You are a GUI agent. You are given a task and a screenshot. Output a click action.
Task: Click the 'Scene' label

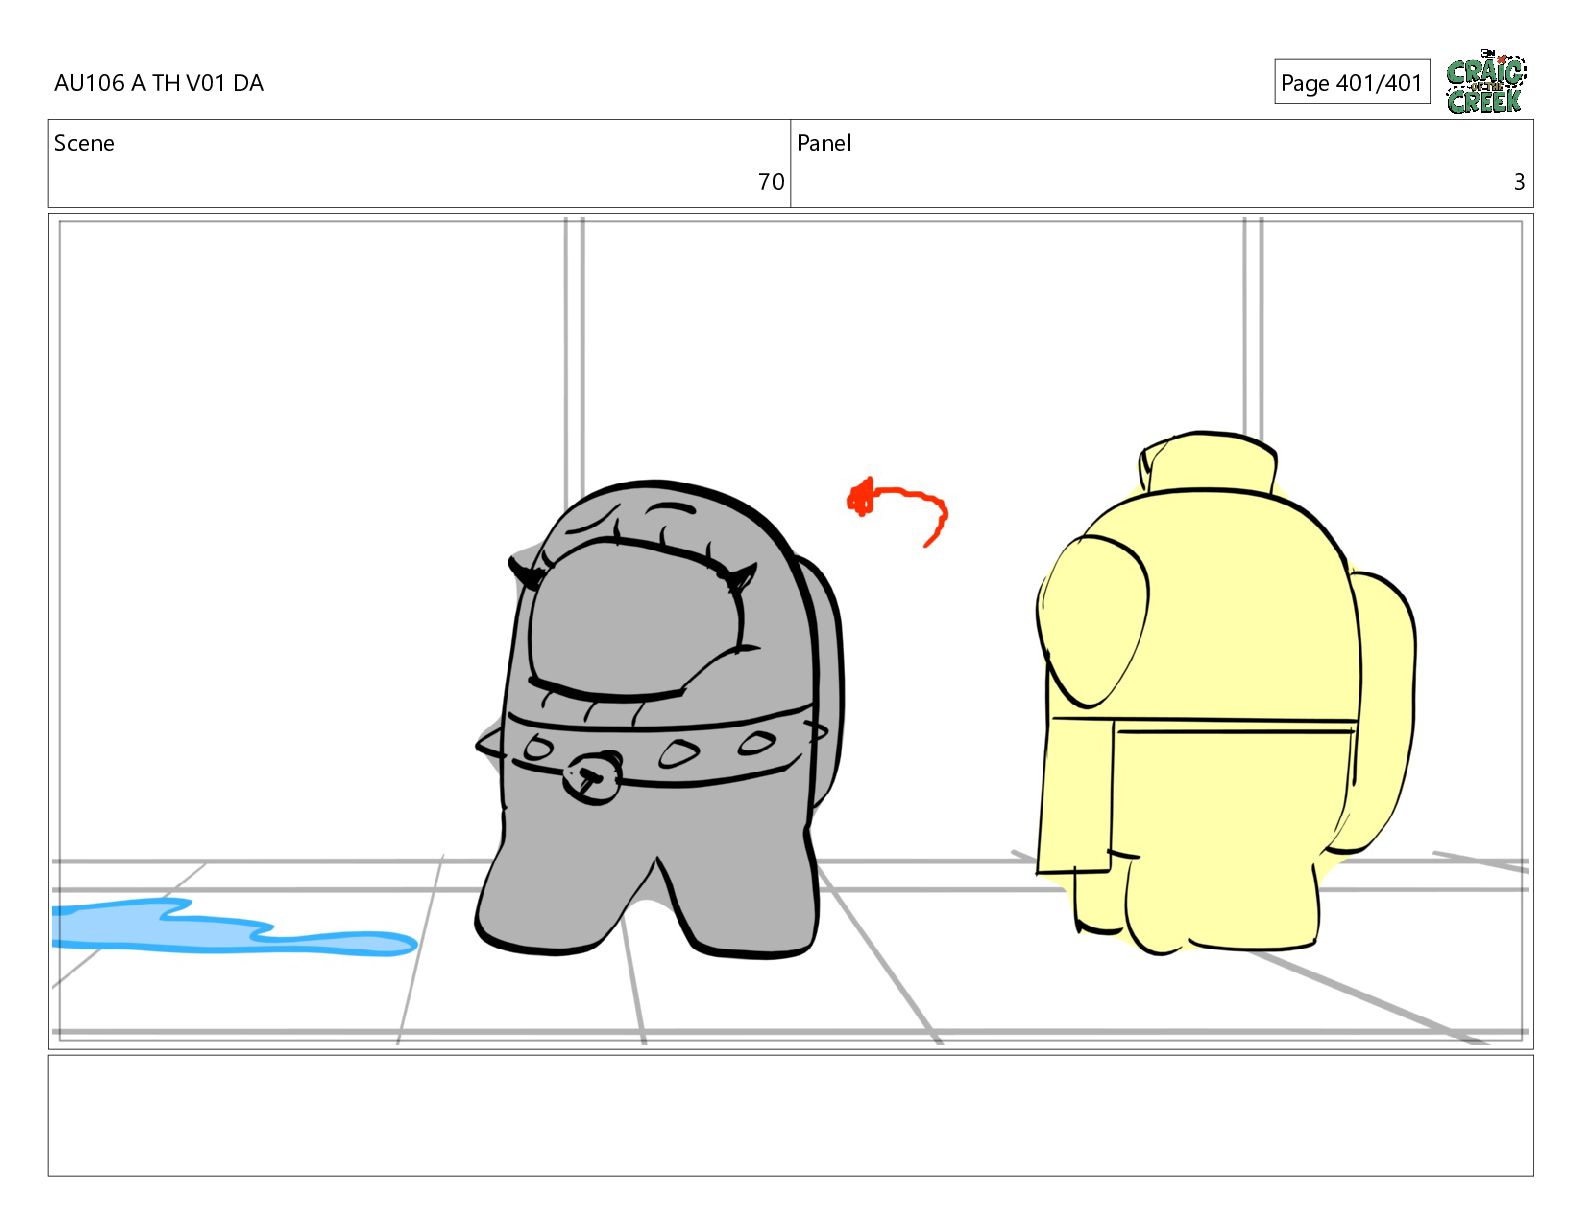click(84, 143)
